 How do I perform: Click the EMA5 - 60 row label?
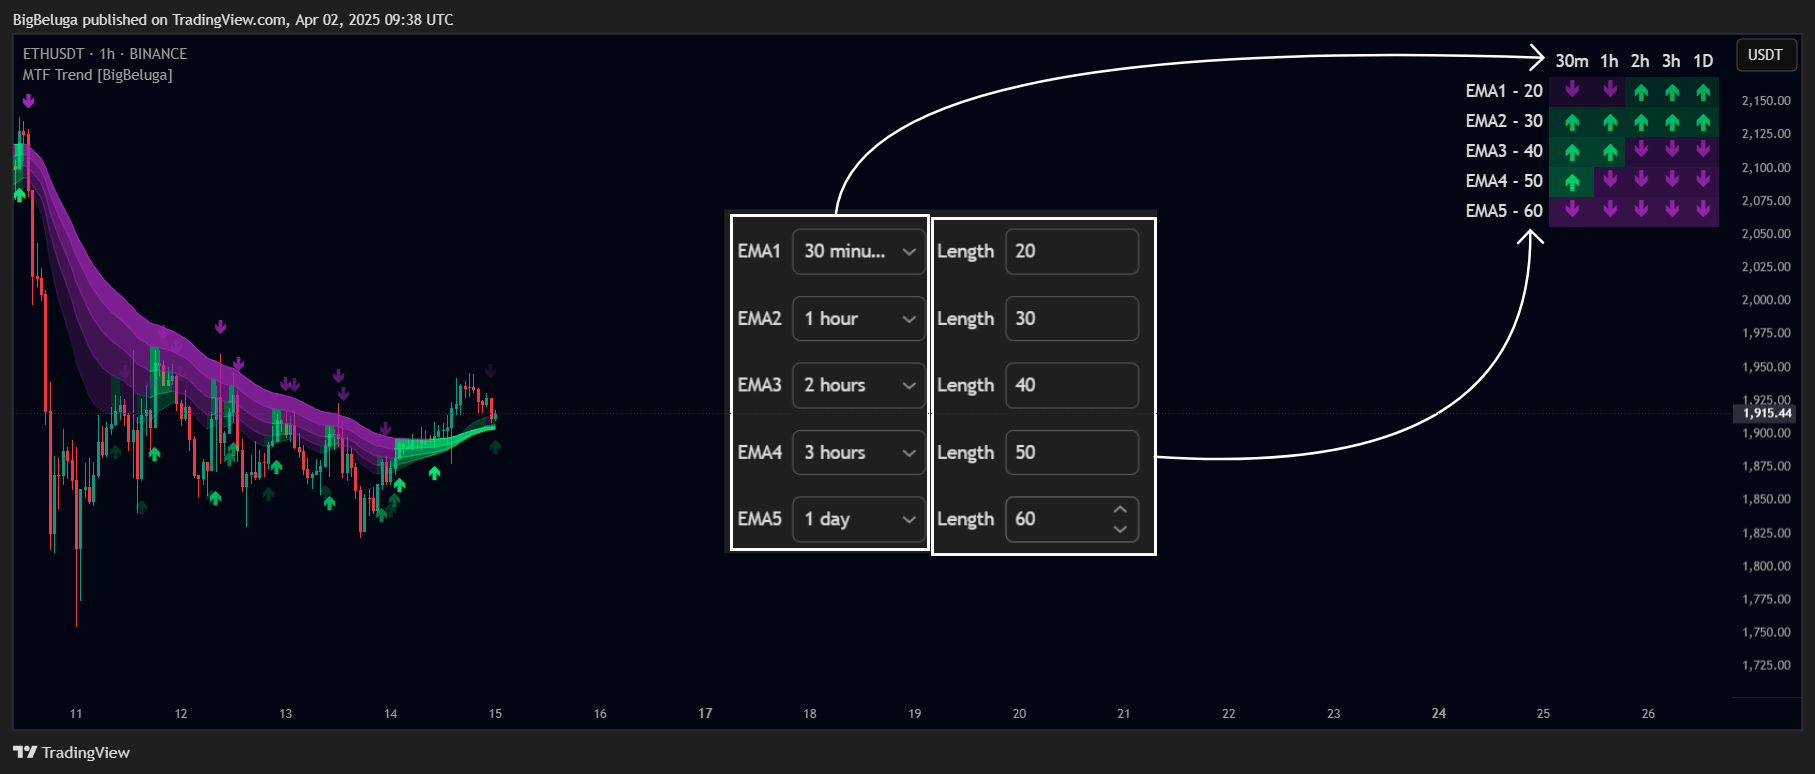[1504, 211]
